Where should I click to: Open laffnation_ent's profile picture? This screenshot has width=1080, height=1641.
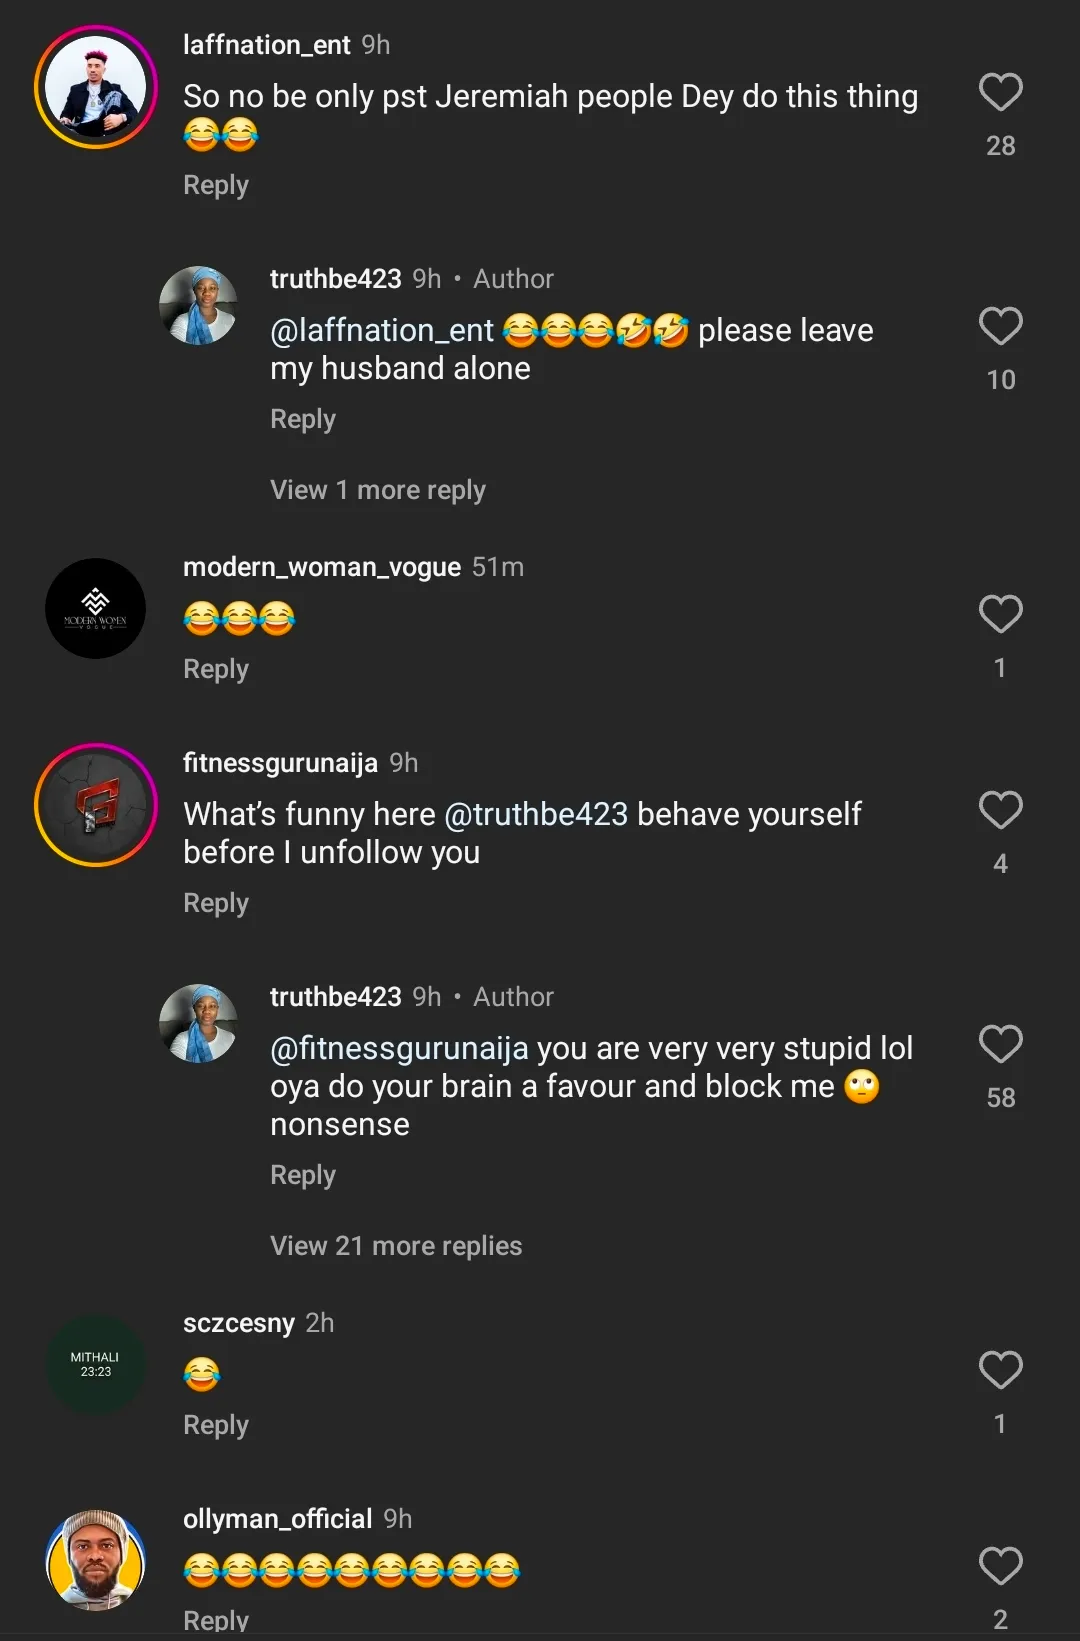pyautogui.click(x=96, y=87)
